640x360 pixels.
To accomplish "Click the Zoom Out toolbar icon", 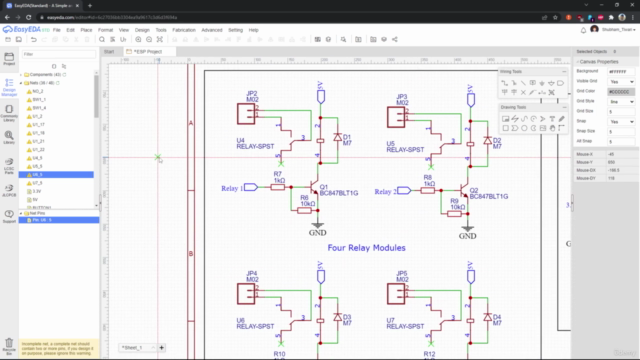I will point(149,40).
